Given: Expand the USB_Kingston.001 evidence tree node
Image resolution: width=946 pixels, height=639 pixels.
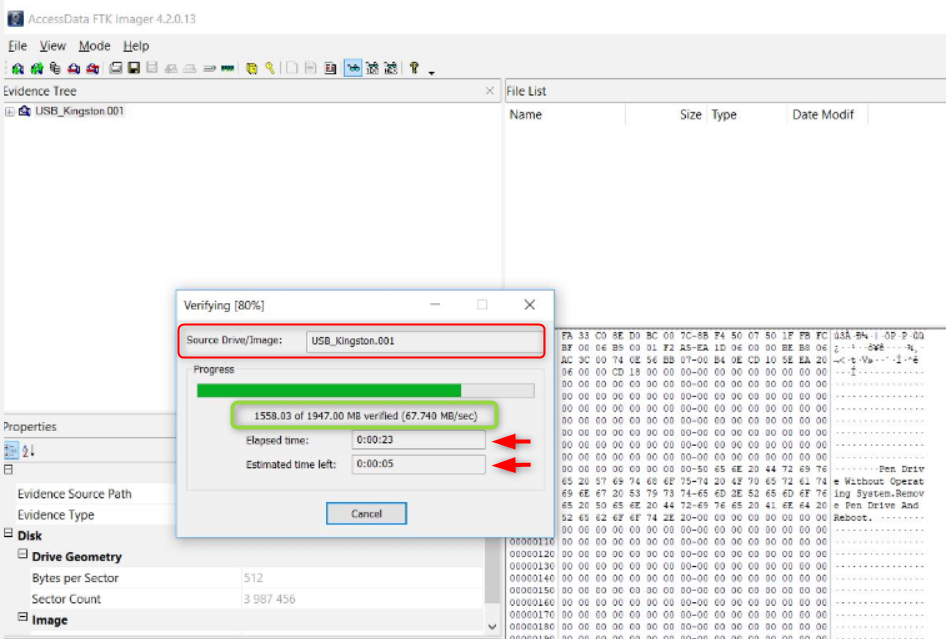Looking at the screenshot, I should pyautogui.click(x=10, y=111).
